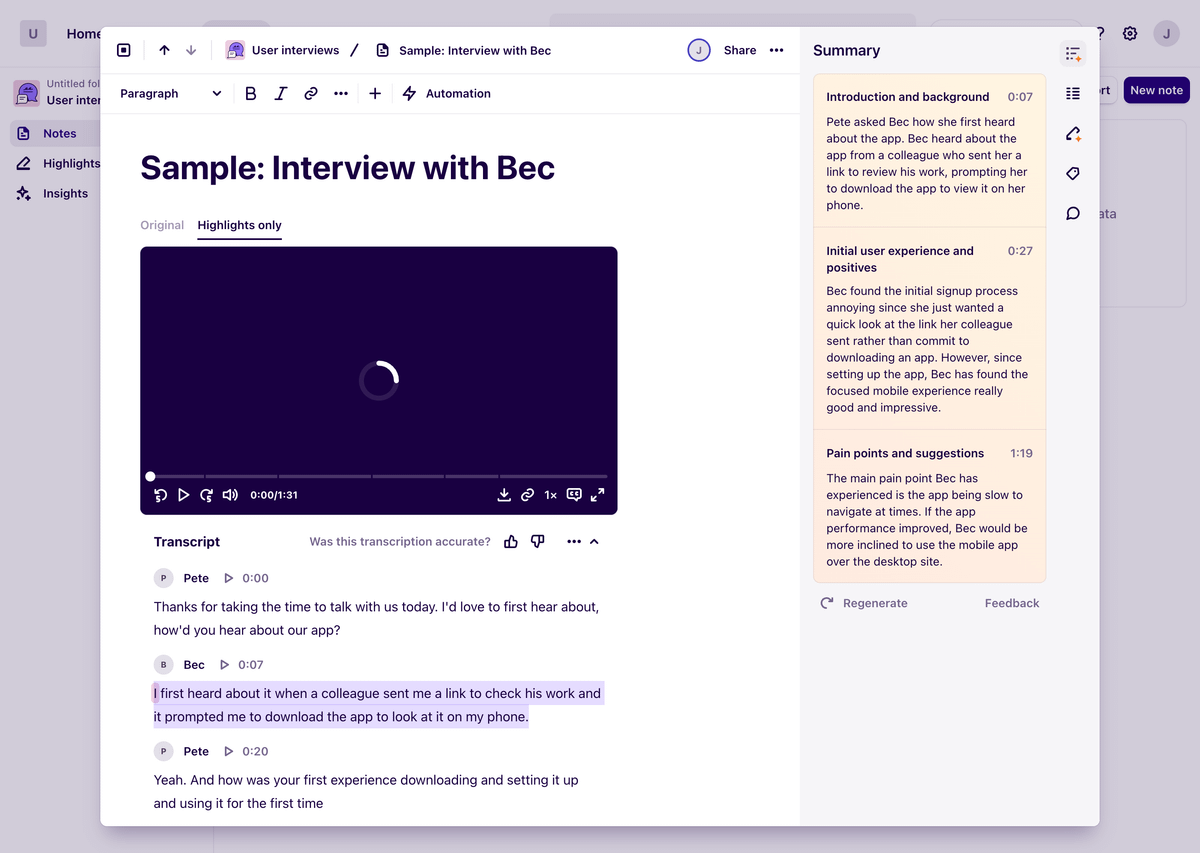Image resolution: width=1200 pixels, height=853 pixels.
Task: Click the Italic formatting icon
Action: (281, 94)
